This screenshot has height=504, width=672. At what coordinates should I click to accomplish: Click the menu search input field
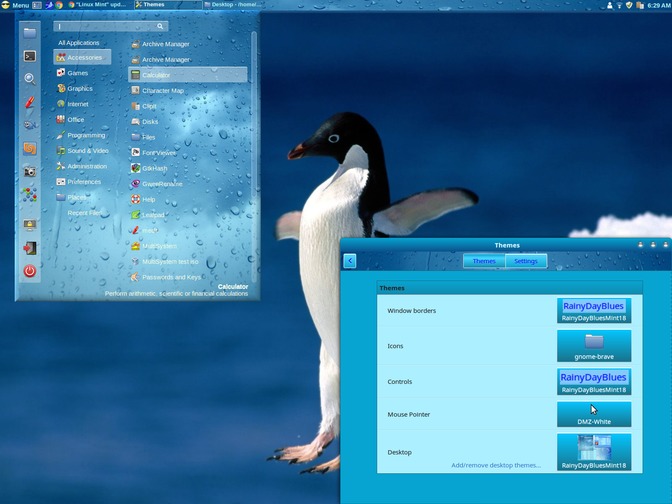111,26
